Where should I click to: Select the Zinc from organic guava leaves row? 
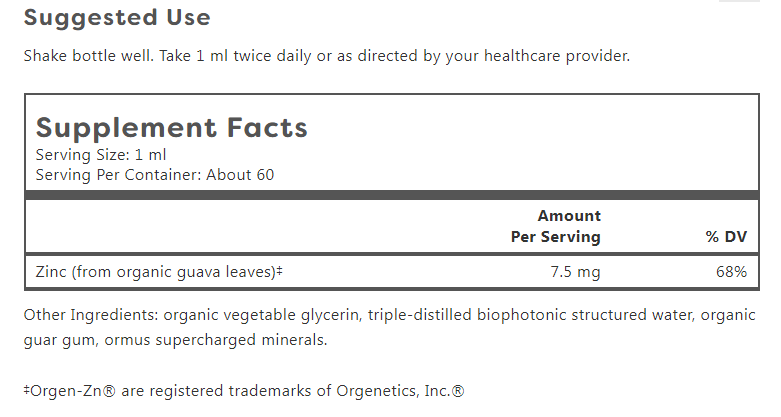click(392, 272)
